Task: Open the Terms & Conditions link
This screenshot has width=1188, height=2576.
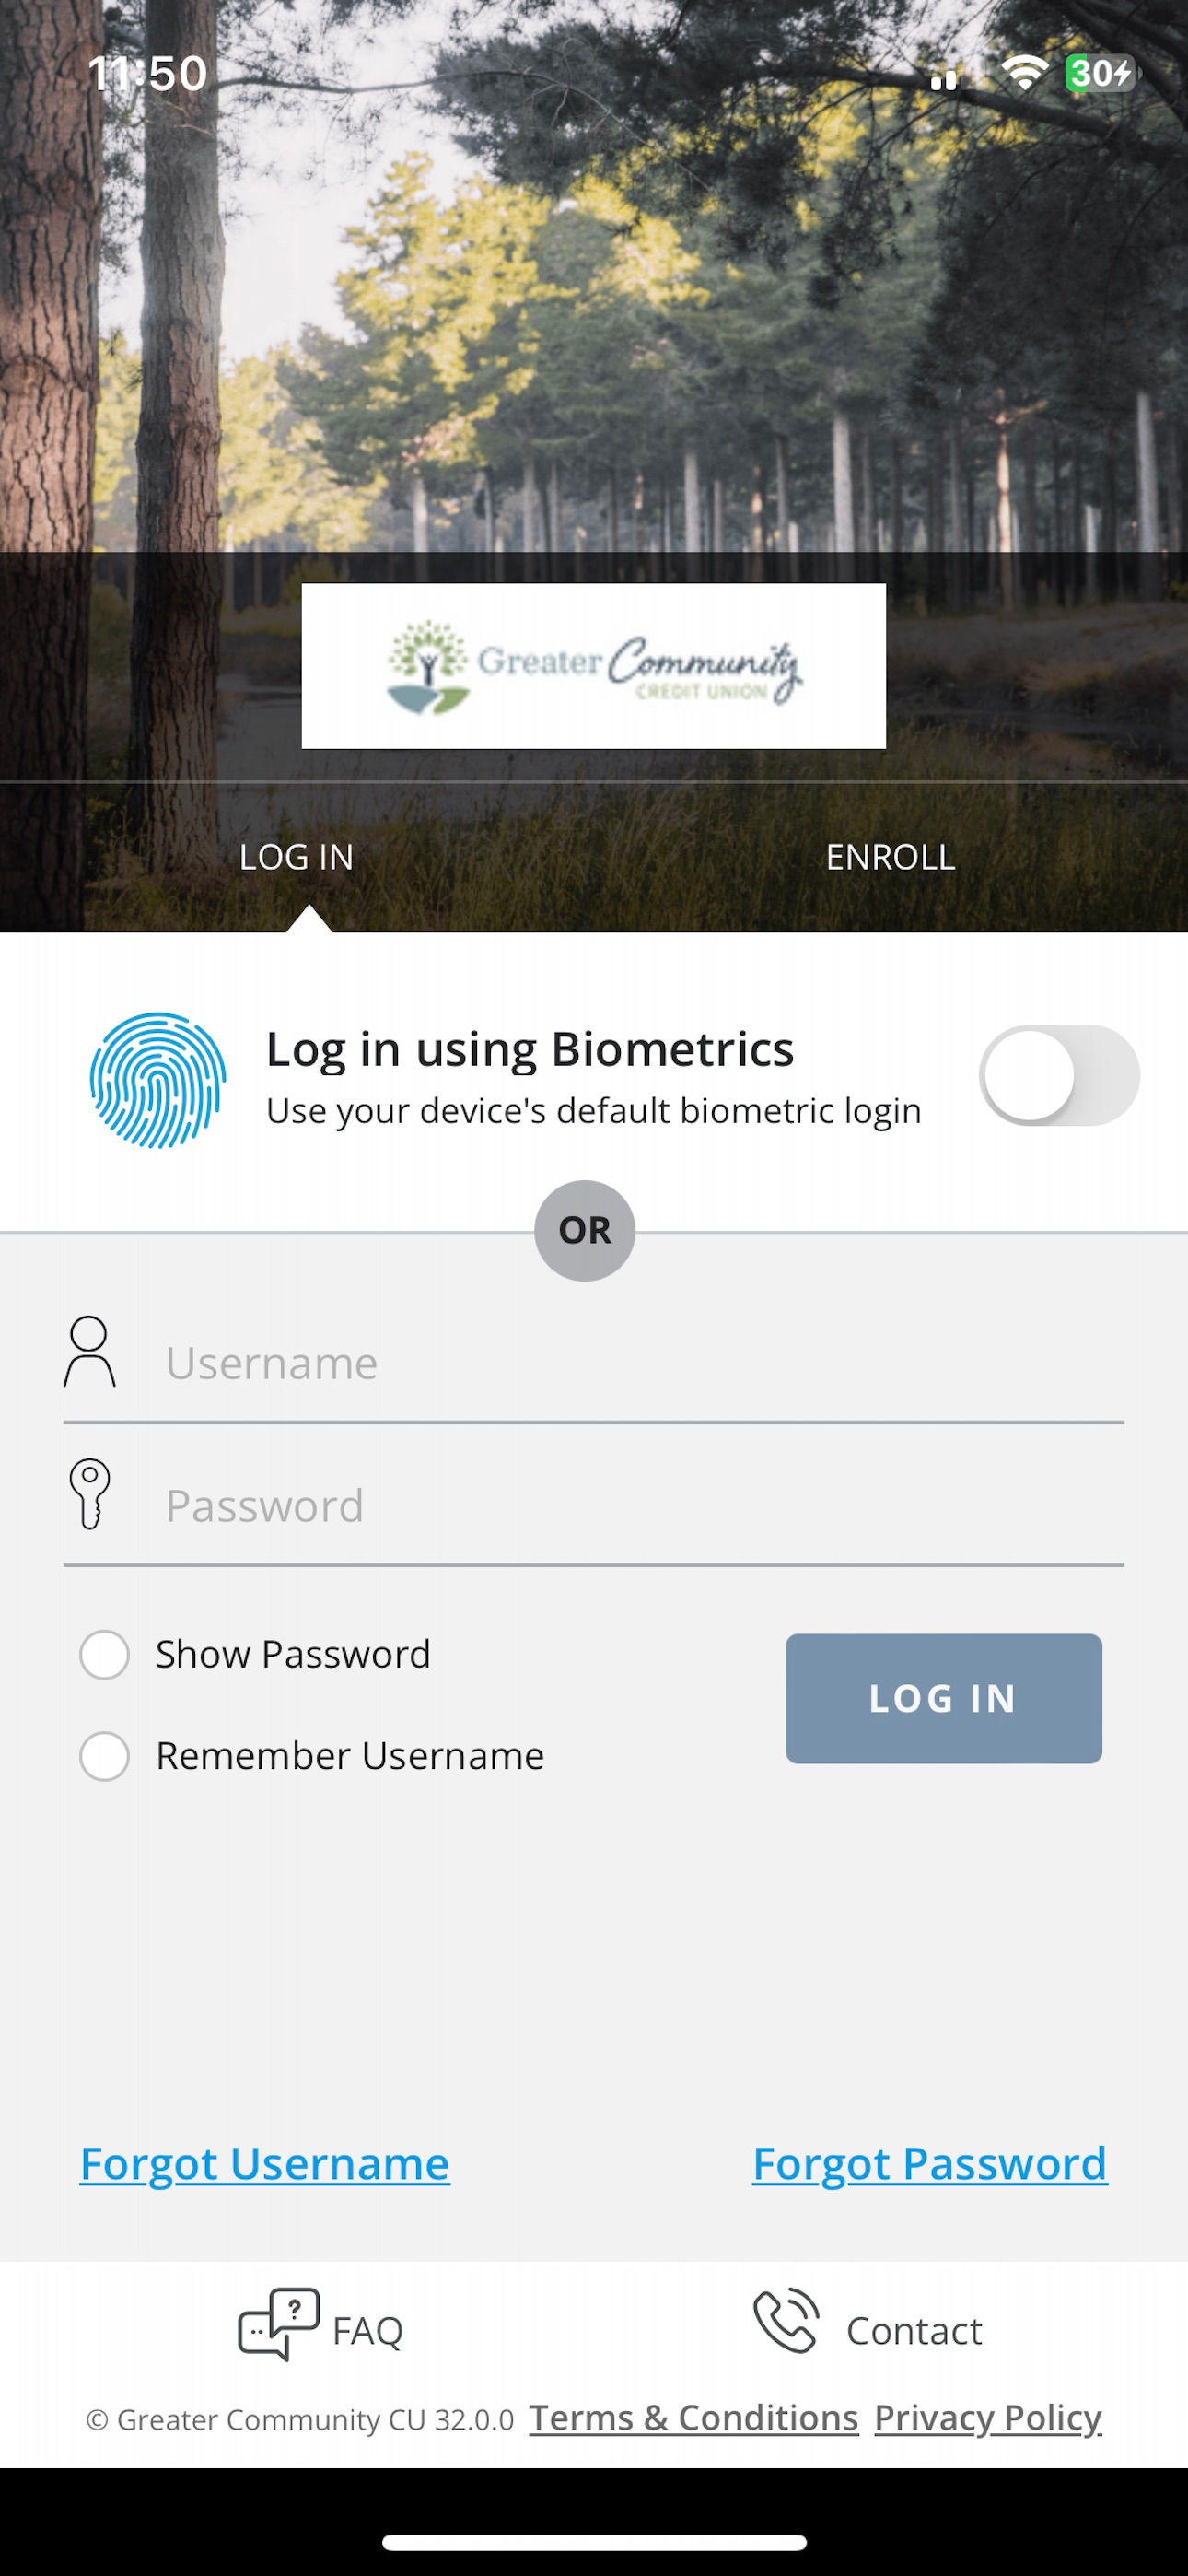Action: (x=694, y=2418)
